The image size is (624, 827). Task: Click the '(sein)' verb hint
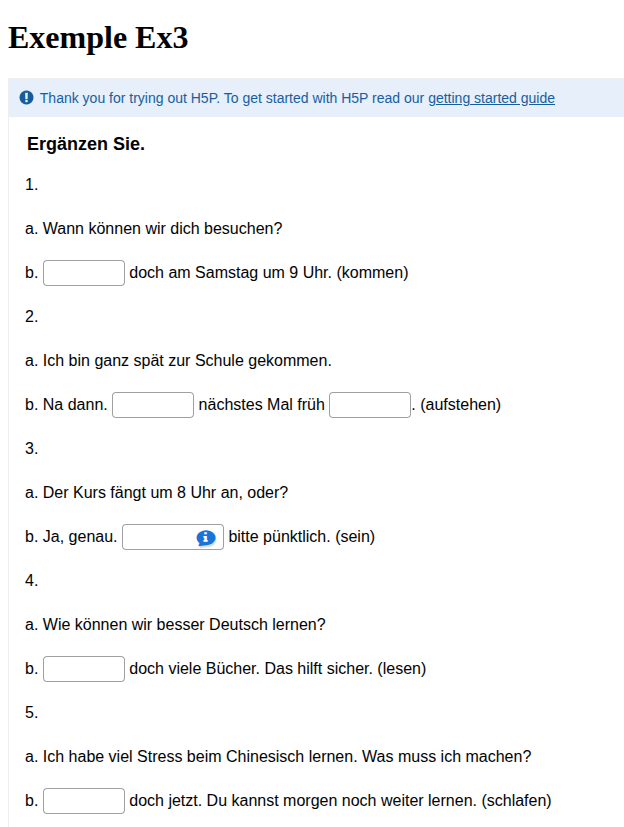355,537
